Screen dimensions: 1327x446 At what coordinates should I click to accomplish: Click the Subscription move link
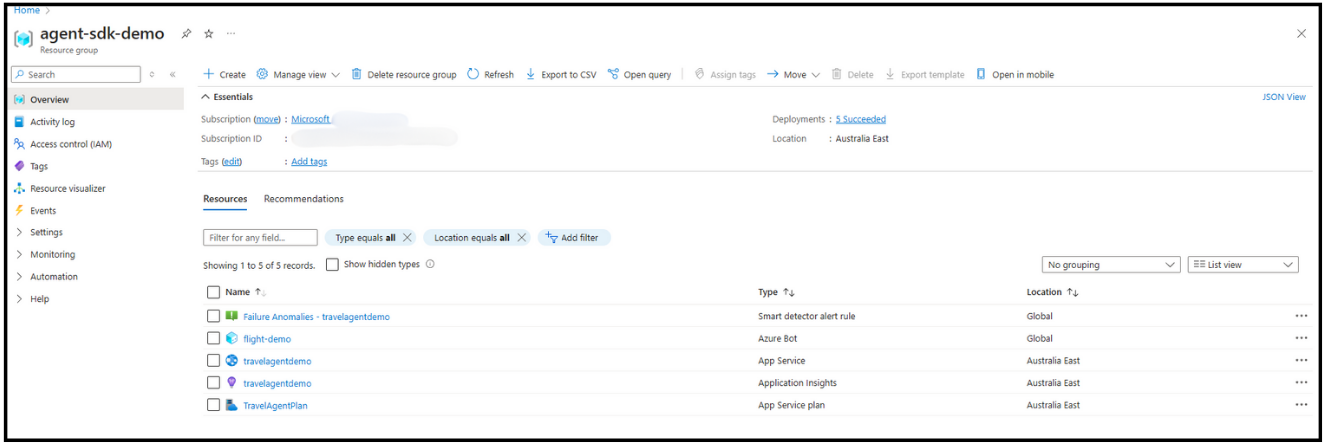pyautogui.click(x=267, y=119)
